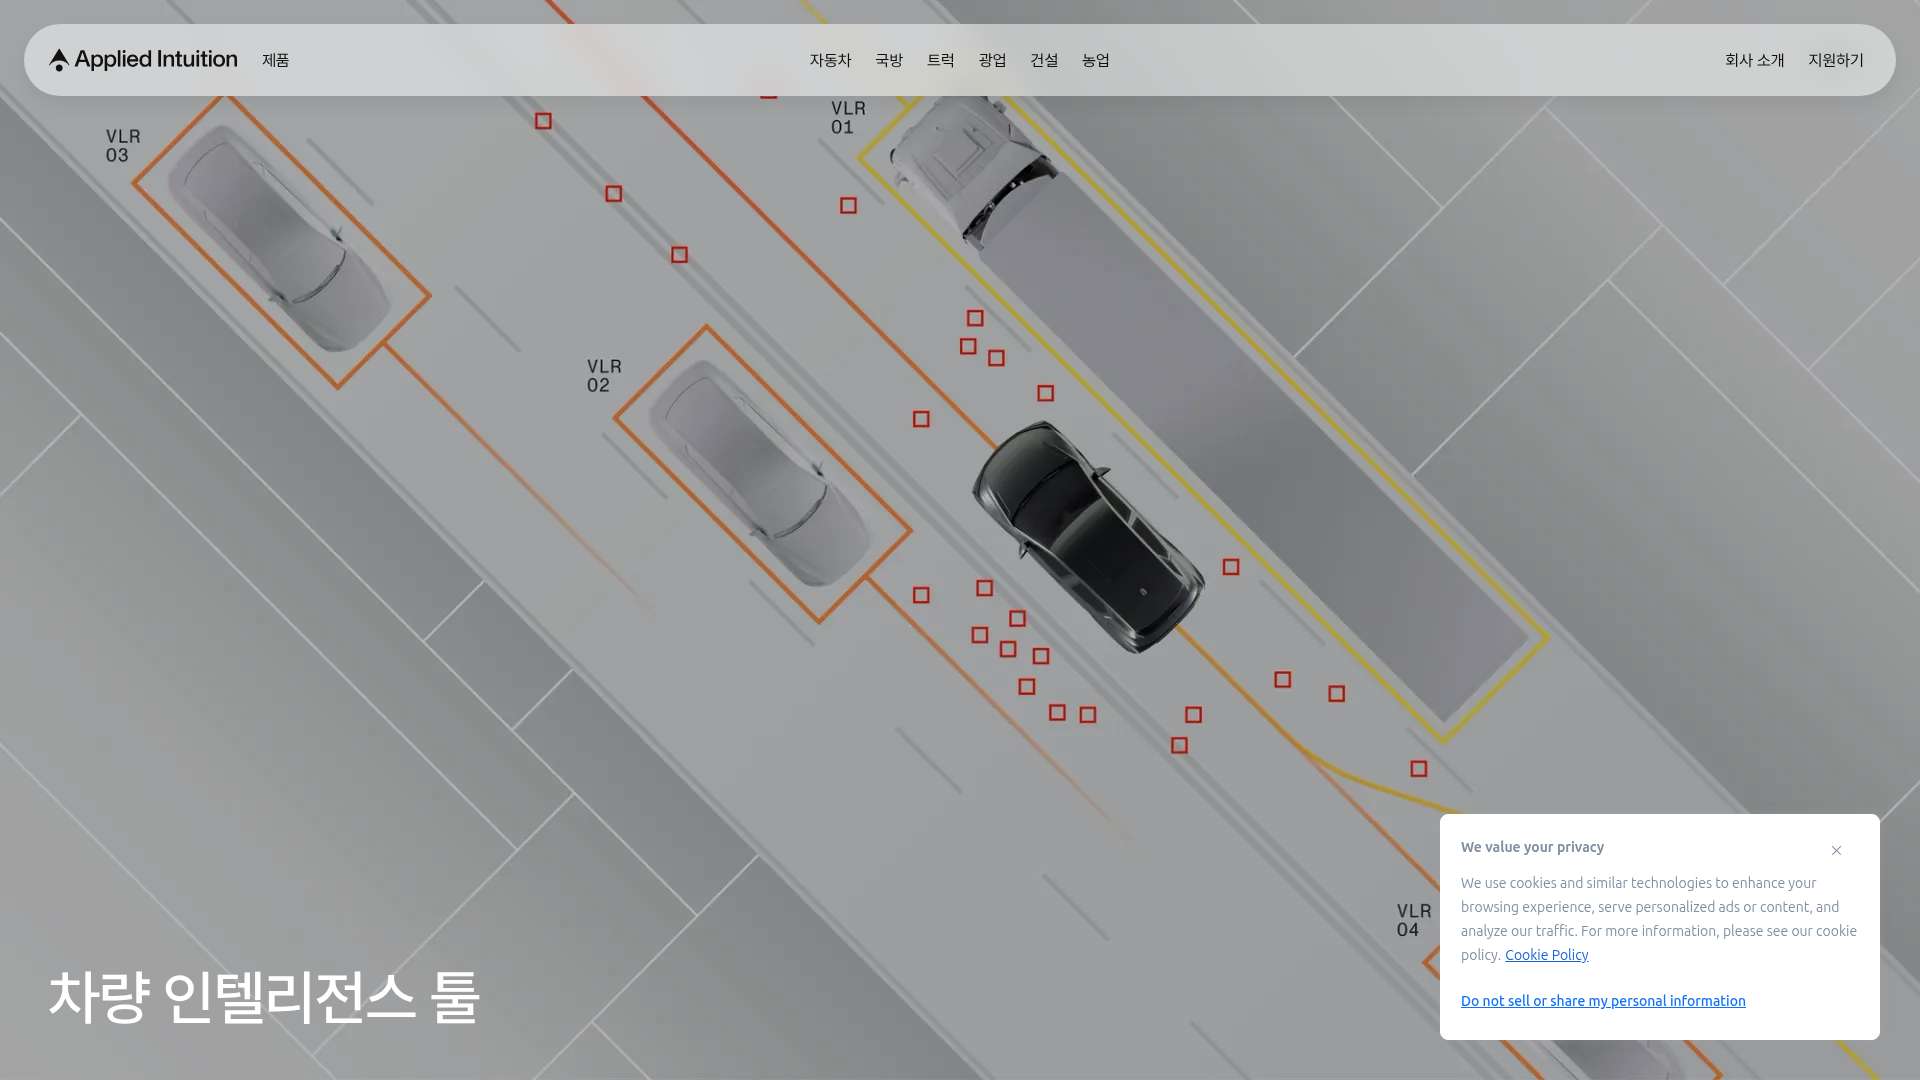Click the VLR 01 truck label

click(848, 118)
